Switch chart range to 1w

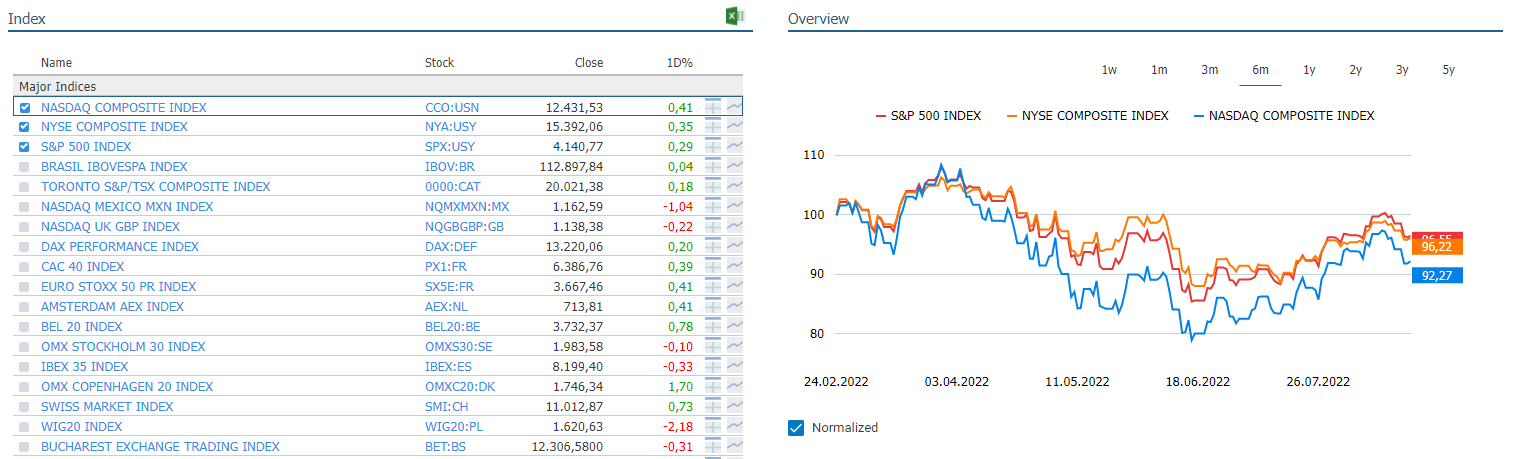click(1109, 70)
